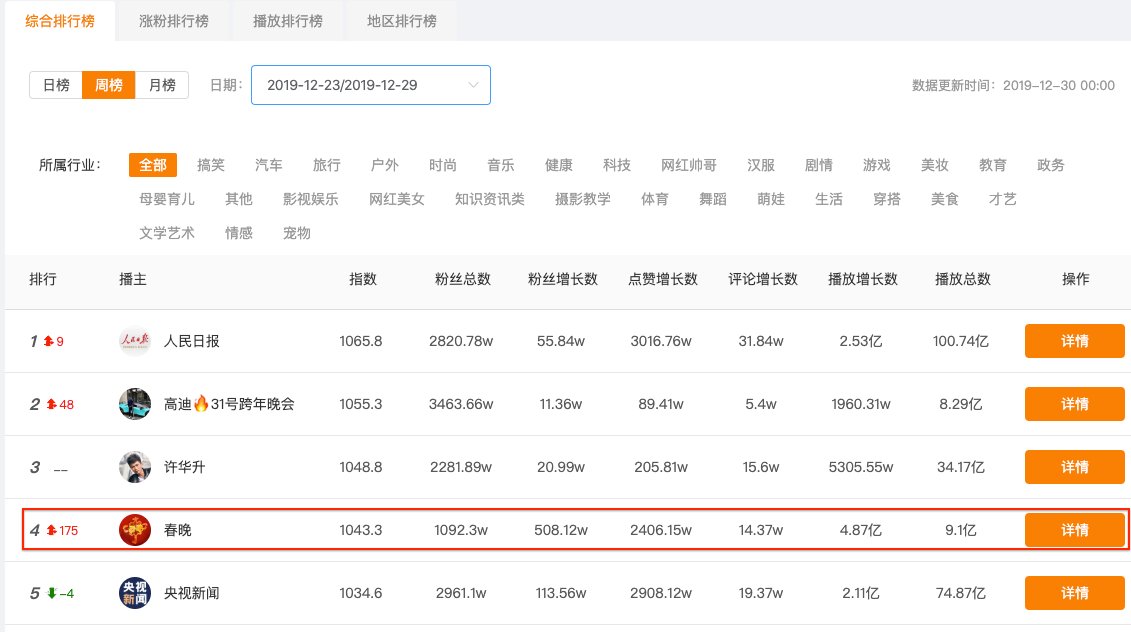Filter industry by 汉服

[761, 165]
